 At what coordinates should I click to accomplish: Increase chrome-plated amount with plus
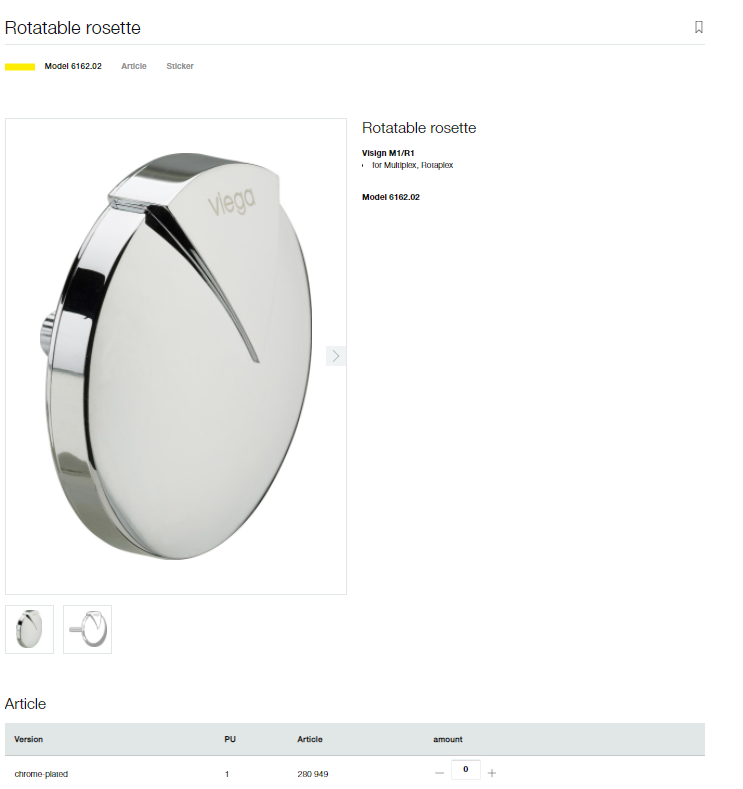point(492,773)
